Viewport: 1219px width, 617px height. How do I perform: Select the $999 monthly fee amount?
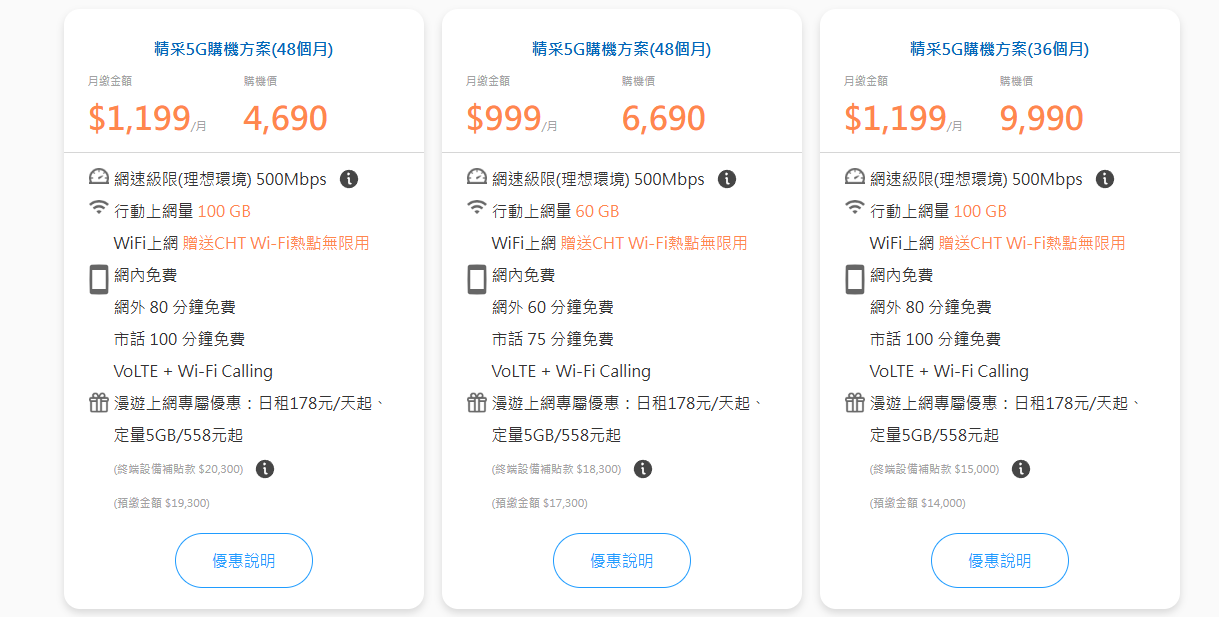504,118
